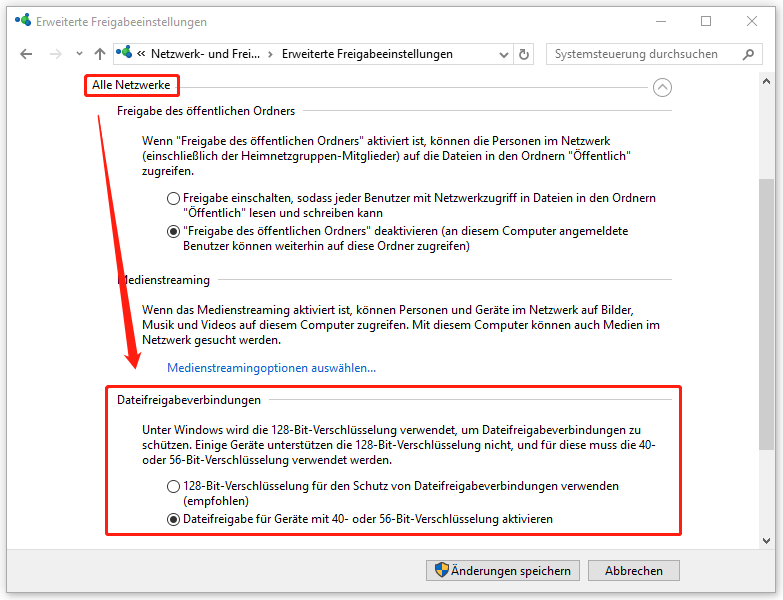The image size is (783, 600).
Task: Click scrollbar down arrow
Action: click(x=767, y=541)
